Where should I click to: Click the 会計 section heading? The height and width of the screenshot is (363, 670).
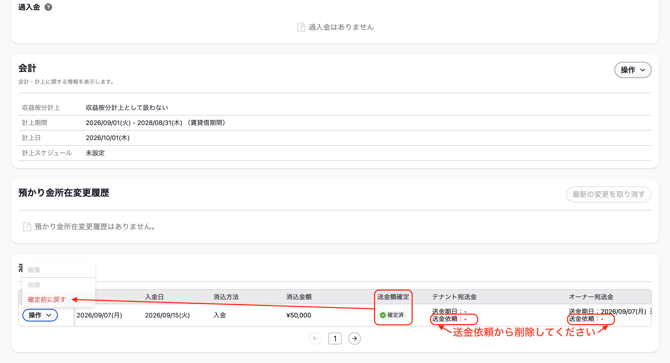coord(27,68)
